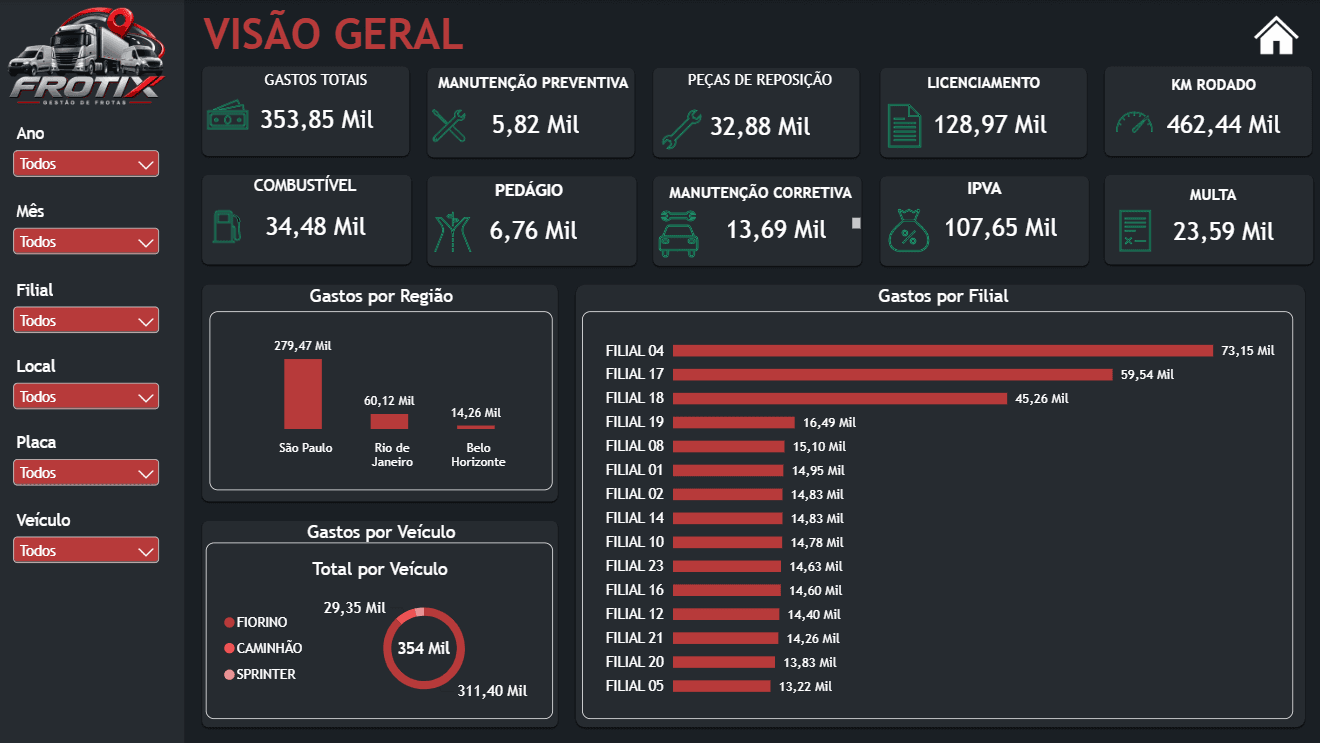This screenshot has height=743, width=1320.
Task: Click the fuel pump Combustível icon
Action: click(x=227, y=226)
